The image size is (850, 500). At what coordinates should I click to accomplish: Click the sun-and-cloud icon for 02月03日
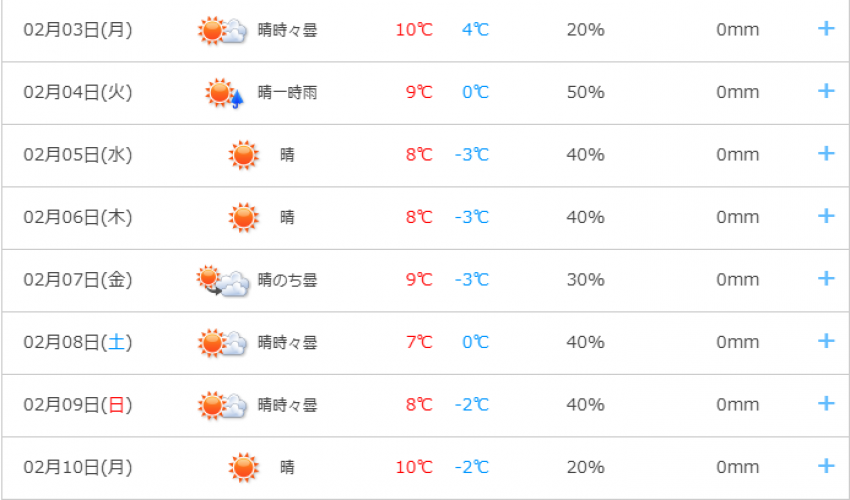(222, 31)
